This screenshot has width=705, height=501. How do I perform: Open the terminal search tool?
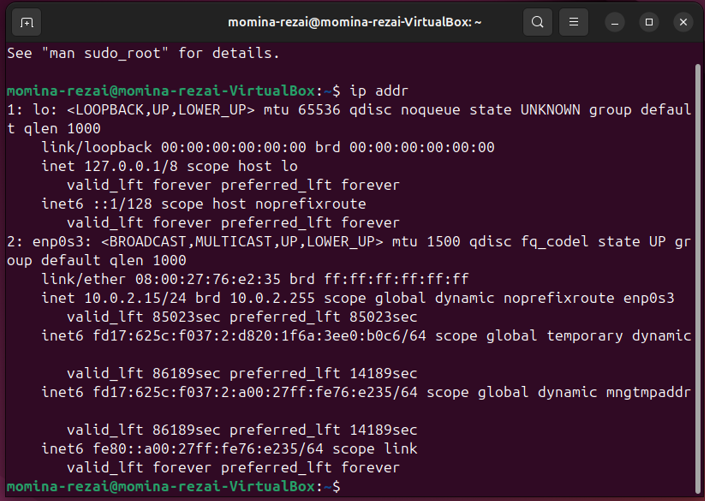tap(537, 22)
